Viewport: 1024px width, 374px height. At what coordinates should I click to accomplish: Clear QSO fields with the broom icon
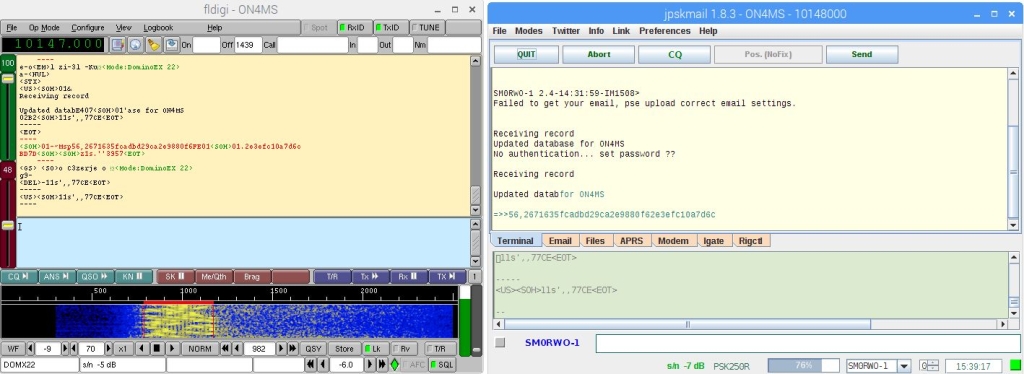click(x=153, y=44)
